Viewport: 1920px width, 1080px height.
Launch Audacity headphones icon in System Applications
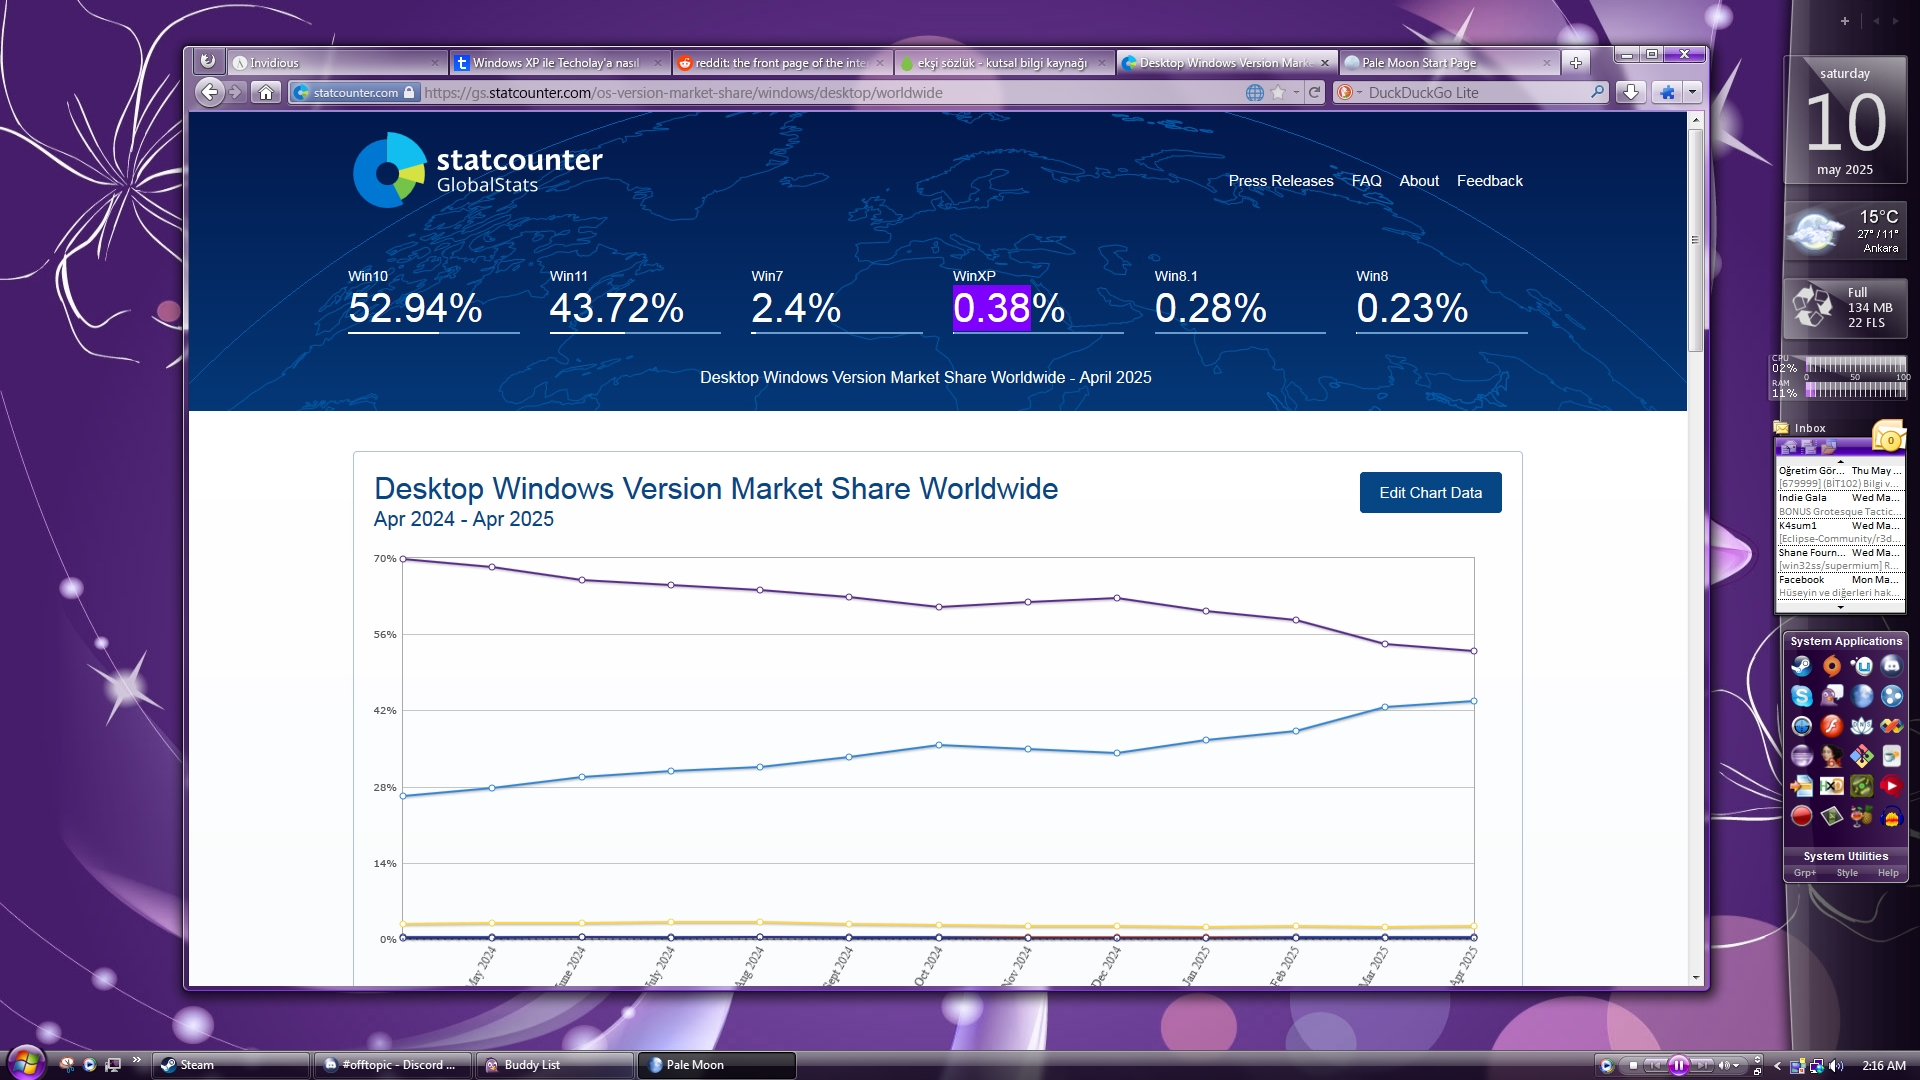[1891, 817]
